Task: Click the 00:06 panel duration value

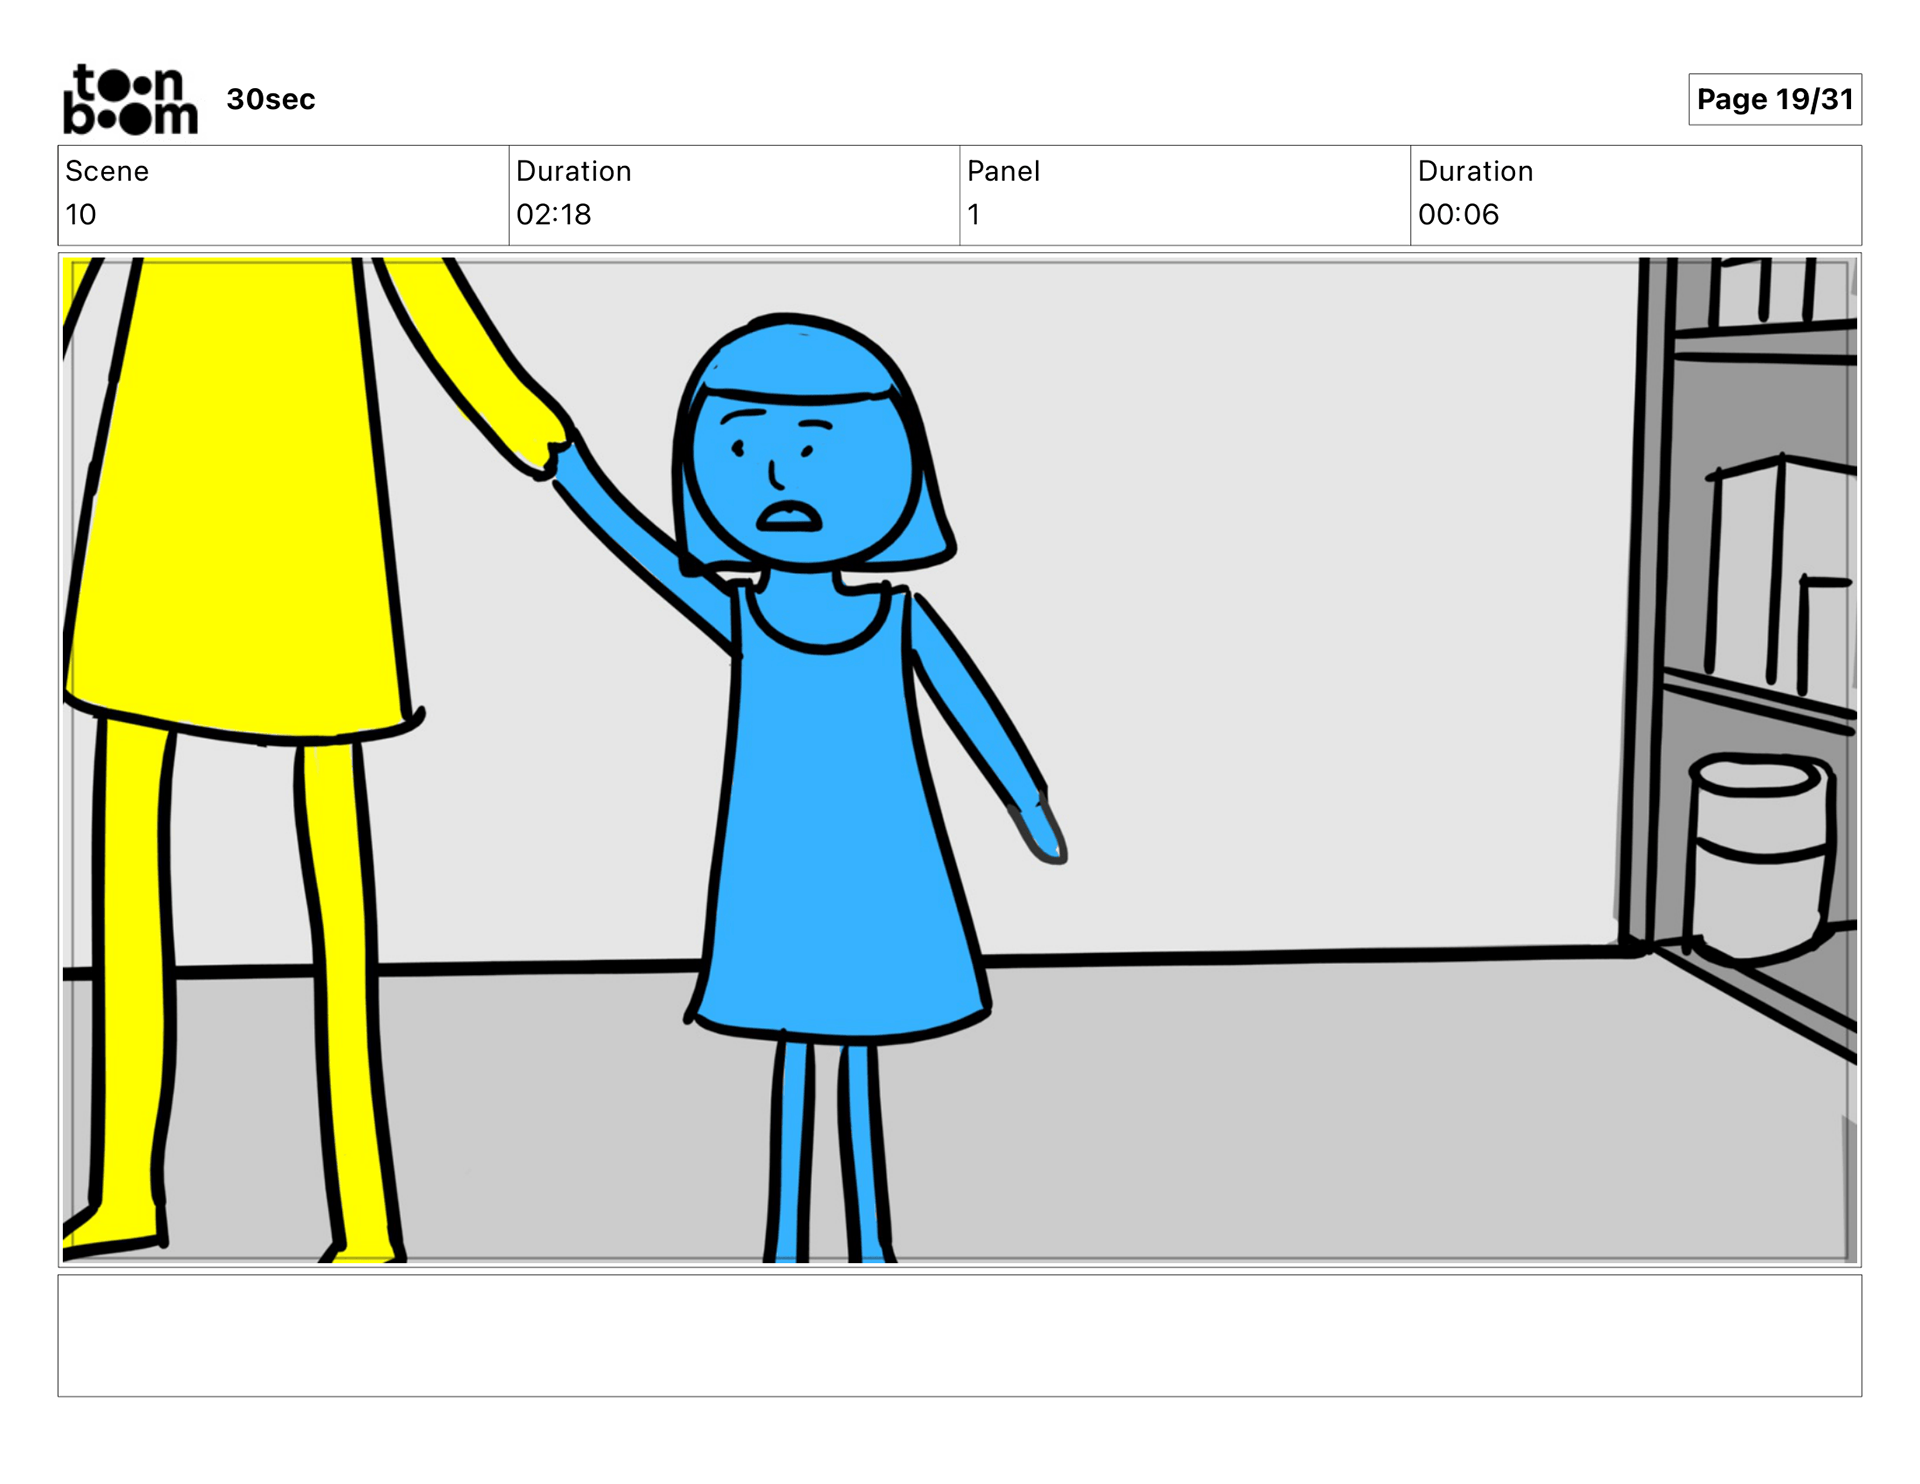Action: coord(1458,214)
